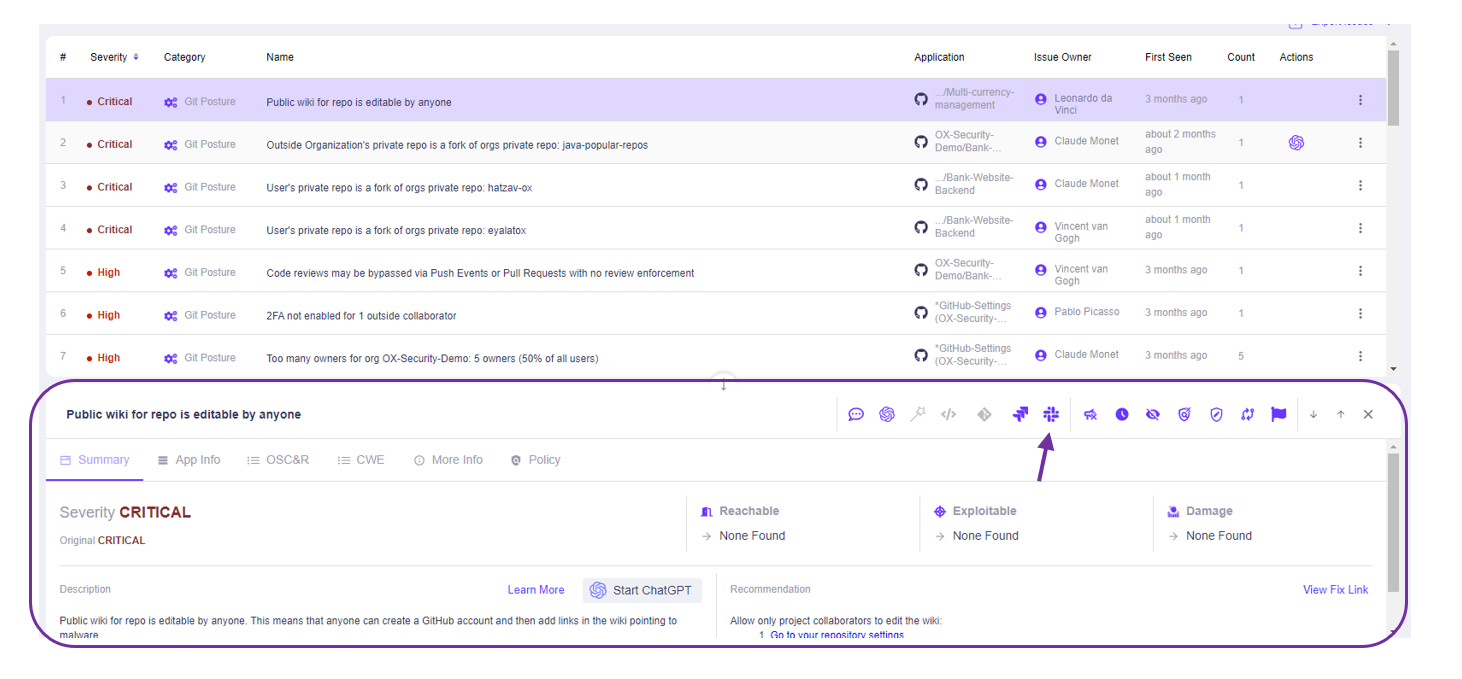Viewport: 1462px width, 679px height.
Task: Click ChatGPT icon in row 2 Actions column
Action: (x=1296, y=143)
